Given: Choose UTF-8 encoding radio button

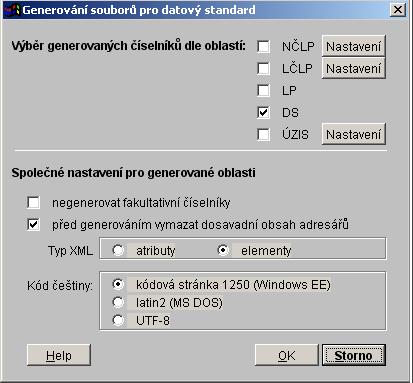Looking at the screenshot, I should (118, 321).
